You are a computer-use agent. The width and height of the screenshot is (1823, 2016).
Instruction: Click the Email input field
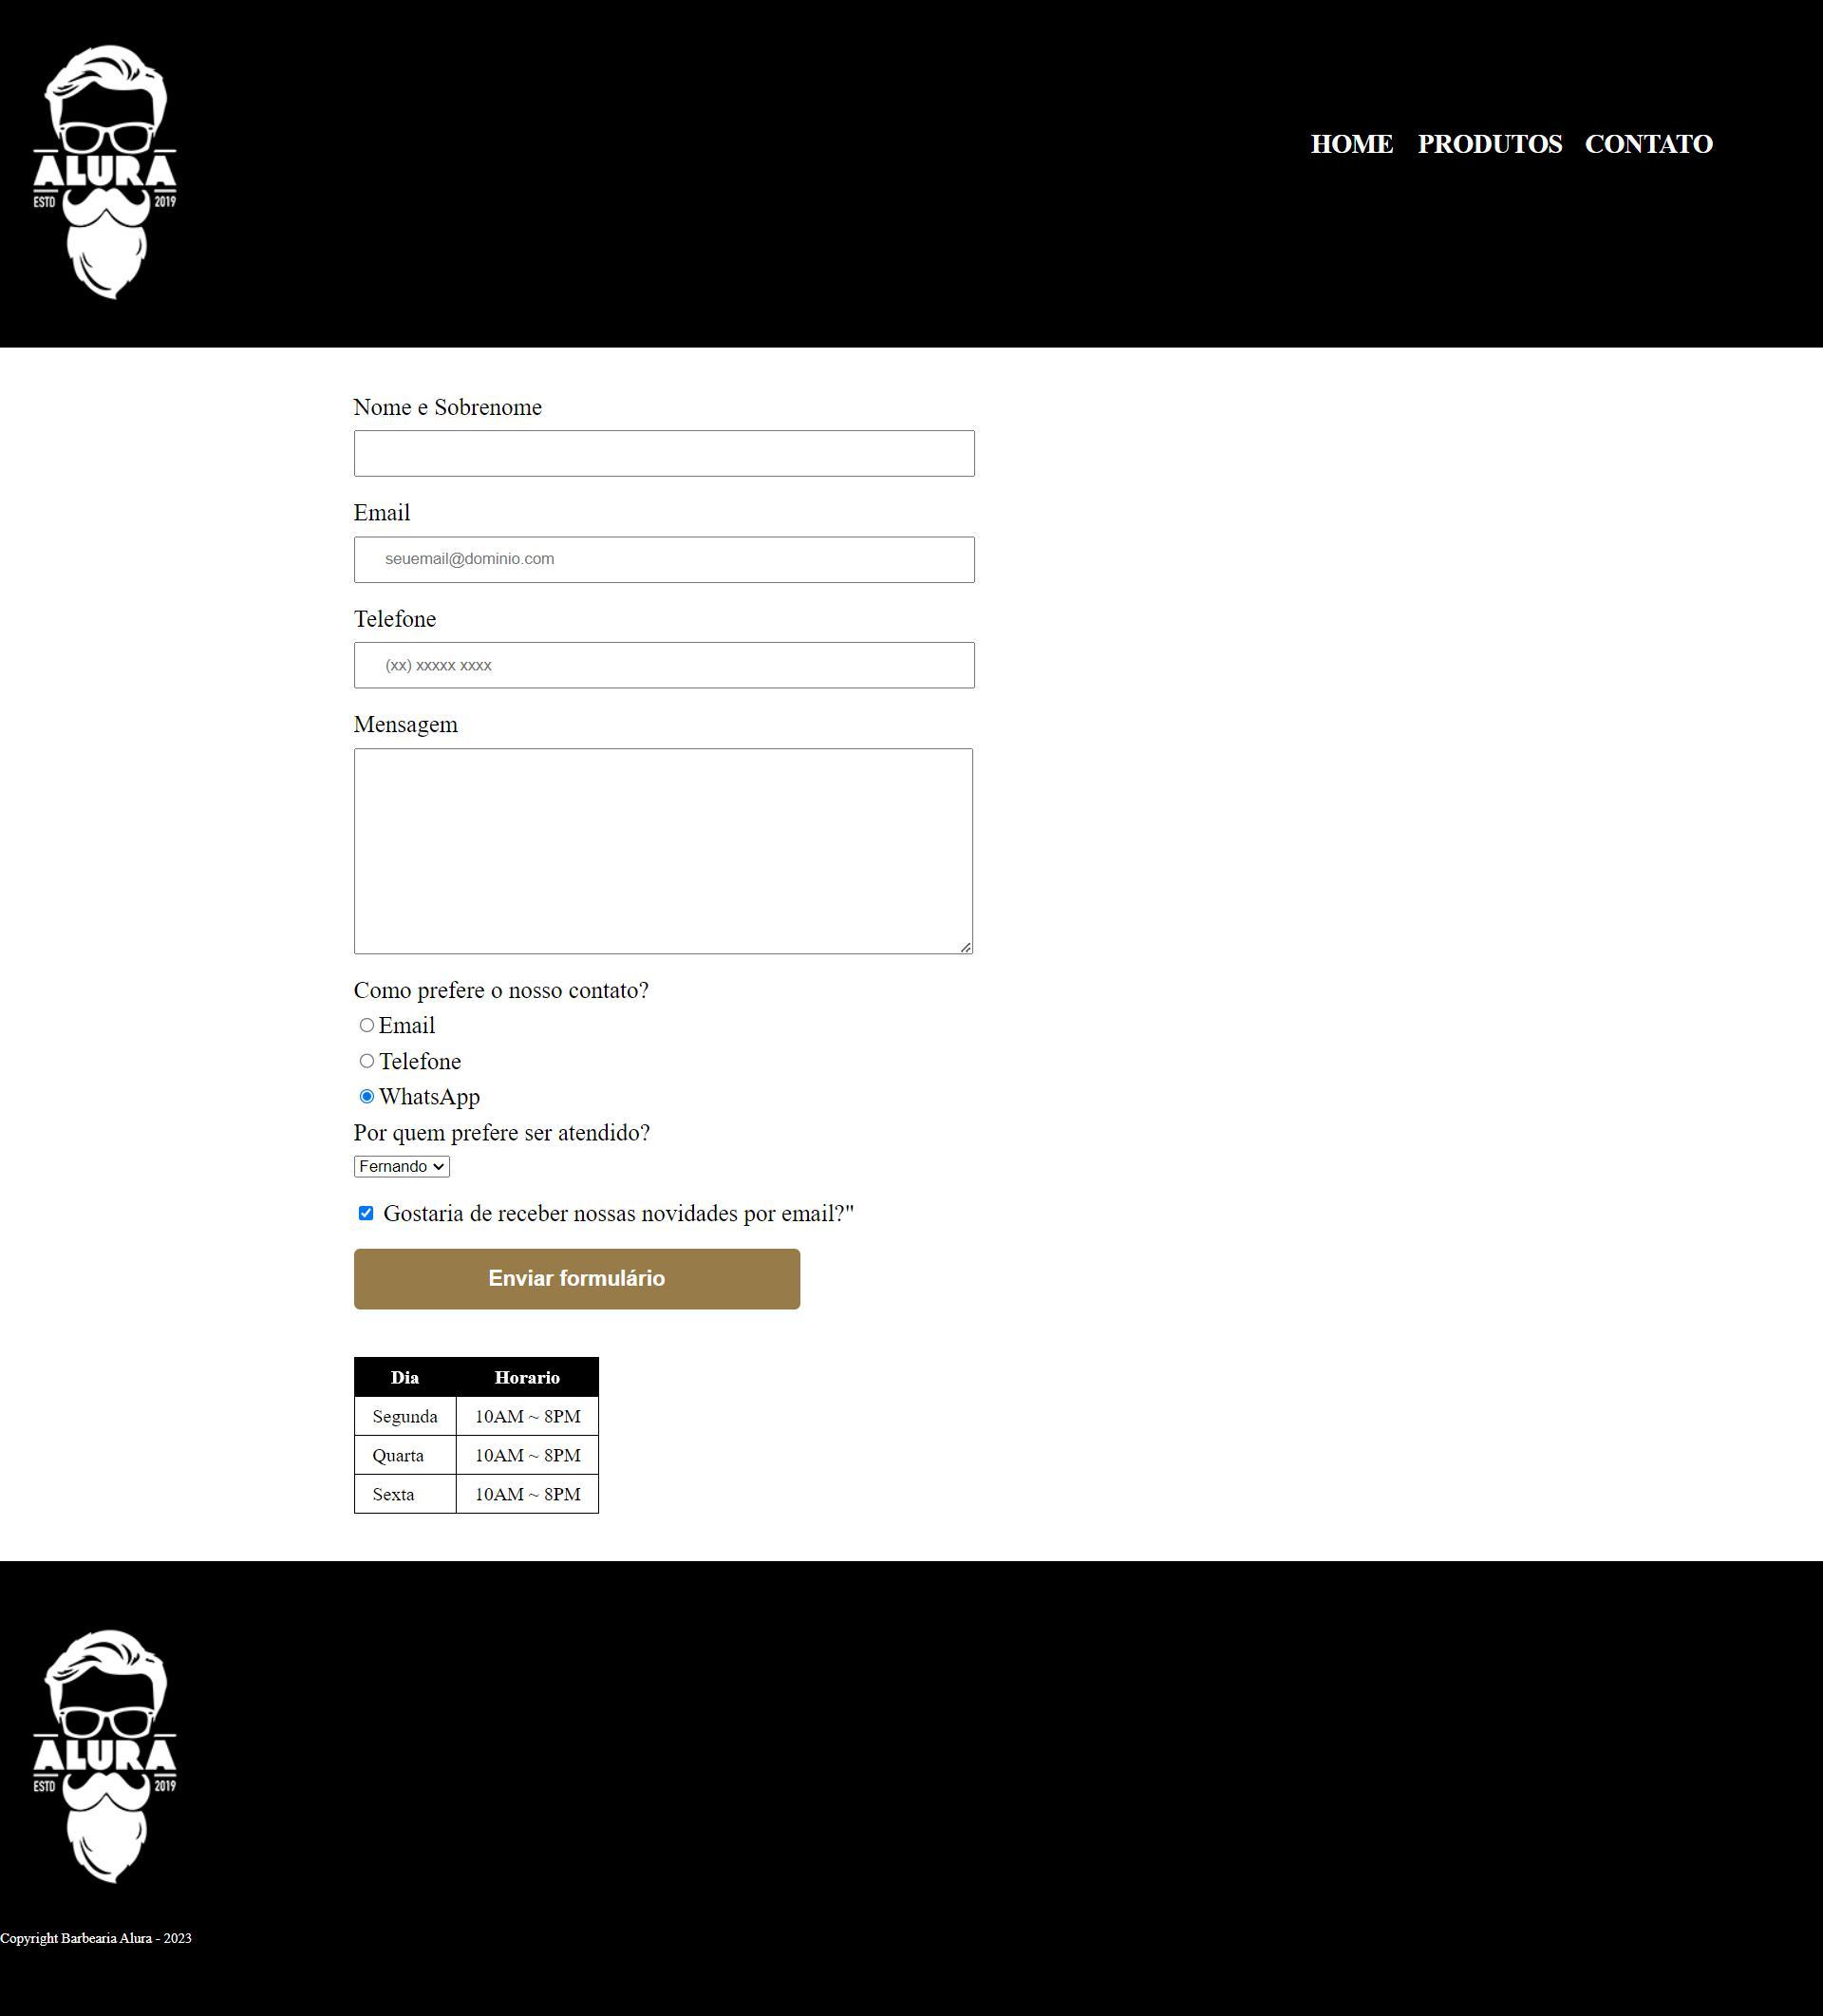(x=664, y=558)
